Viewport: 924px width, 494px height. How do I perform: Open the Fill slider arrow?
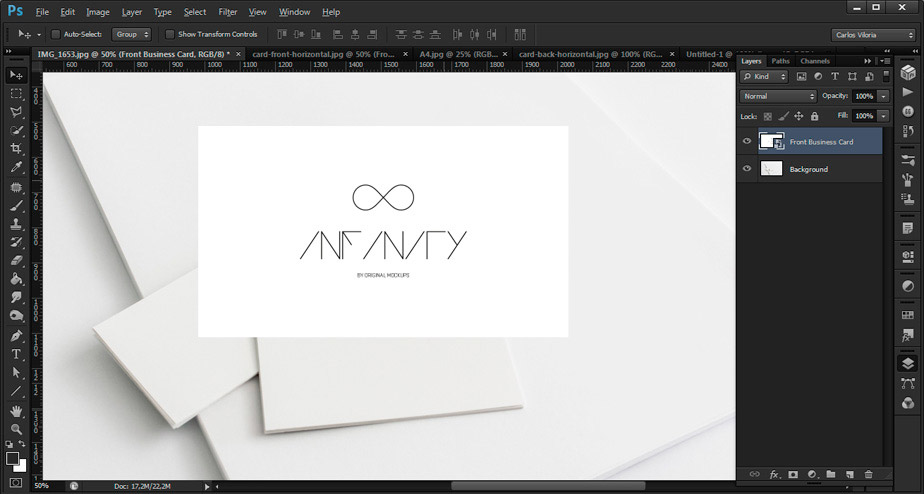883,116
